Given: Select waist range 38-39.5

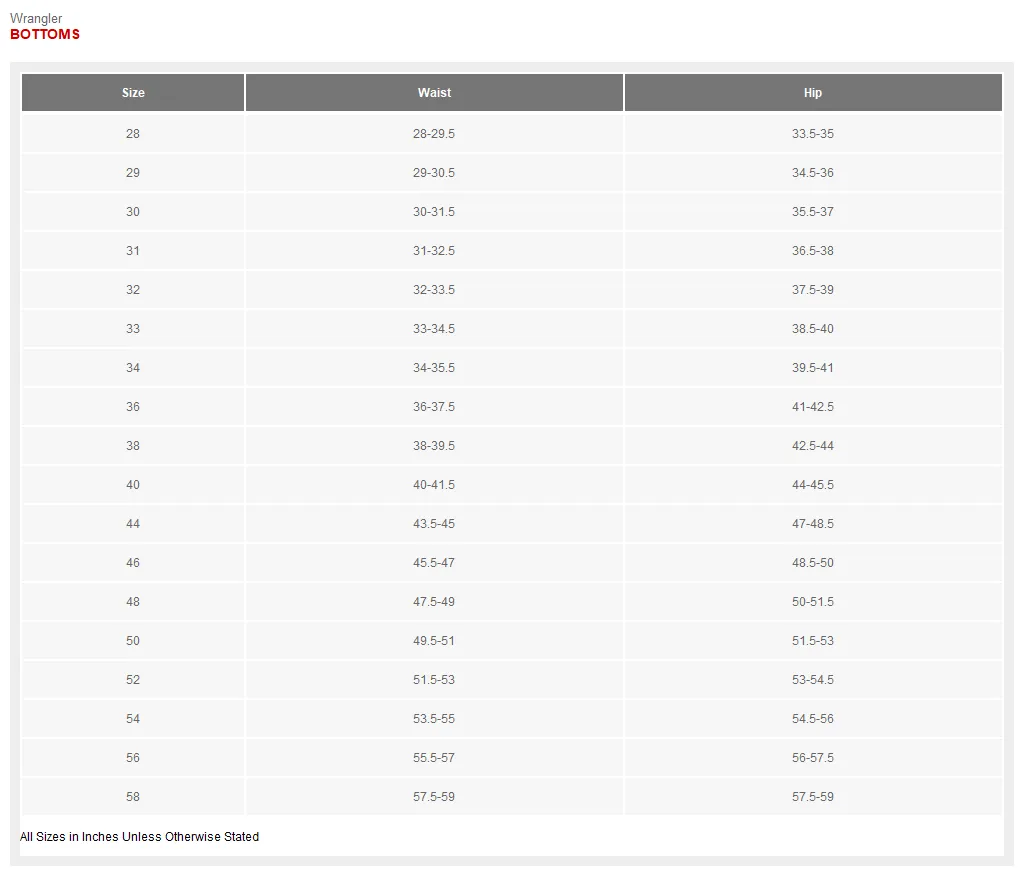Looking at the screenshot, I should (434, 446).
